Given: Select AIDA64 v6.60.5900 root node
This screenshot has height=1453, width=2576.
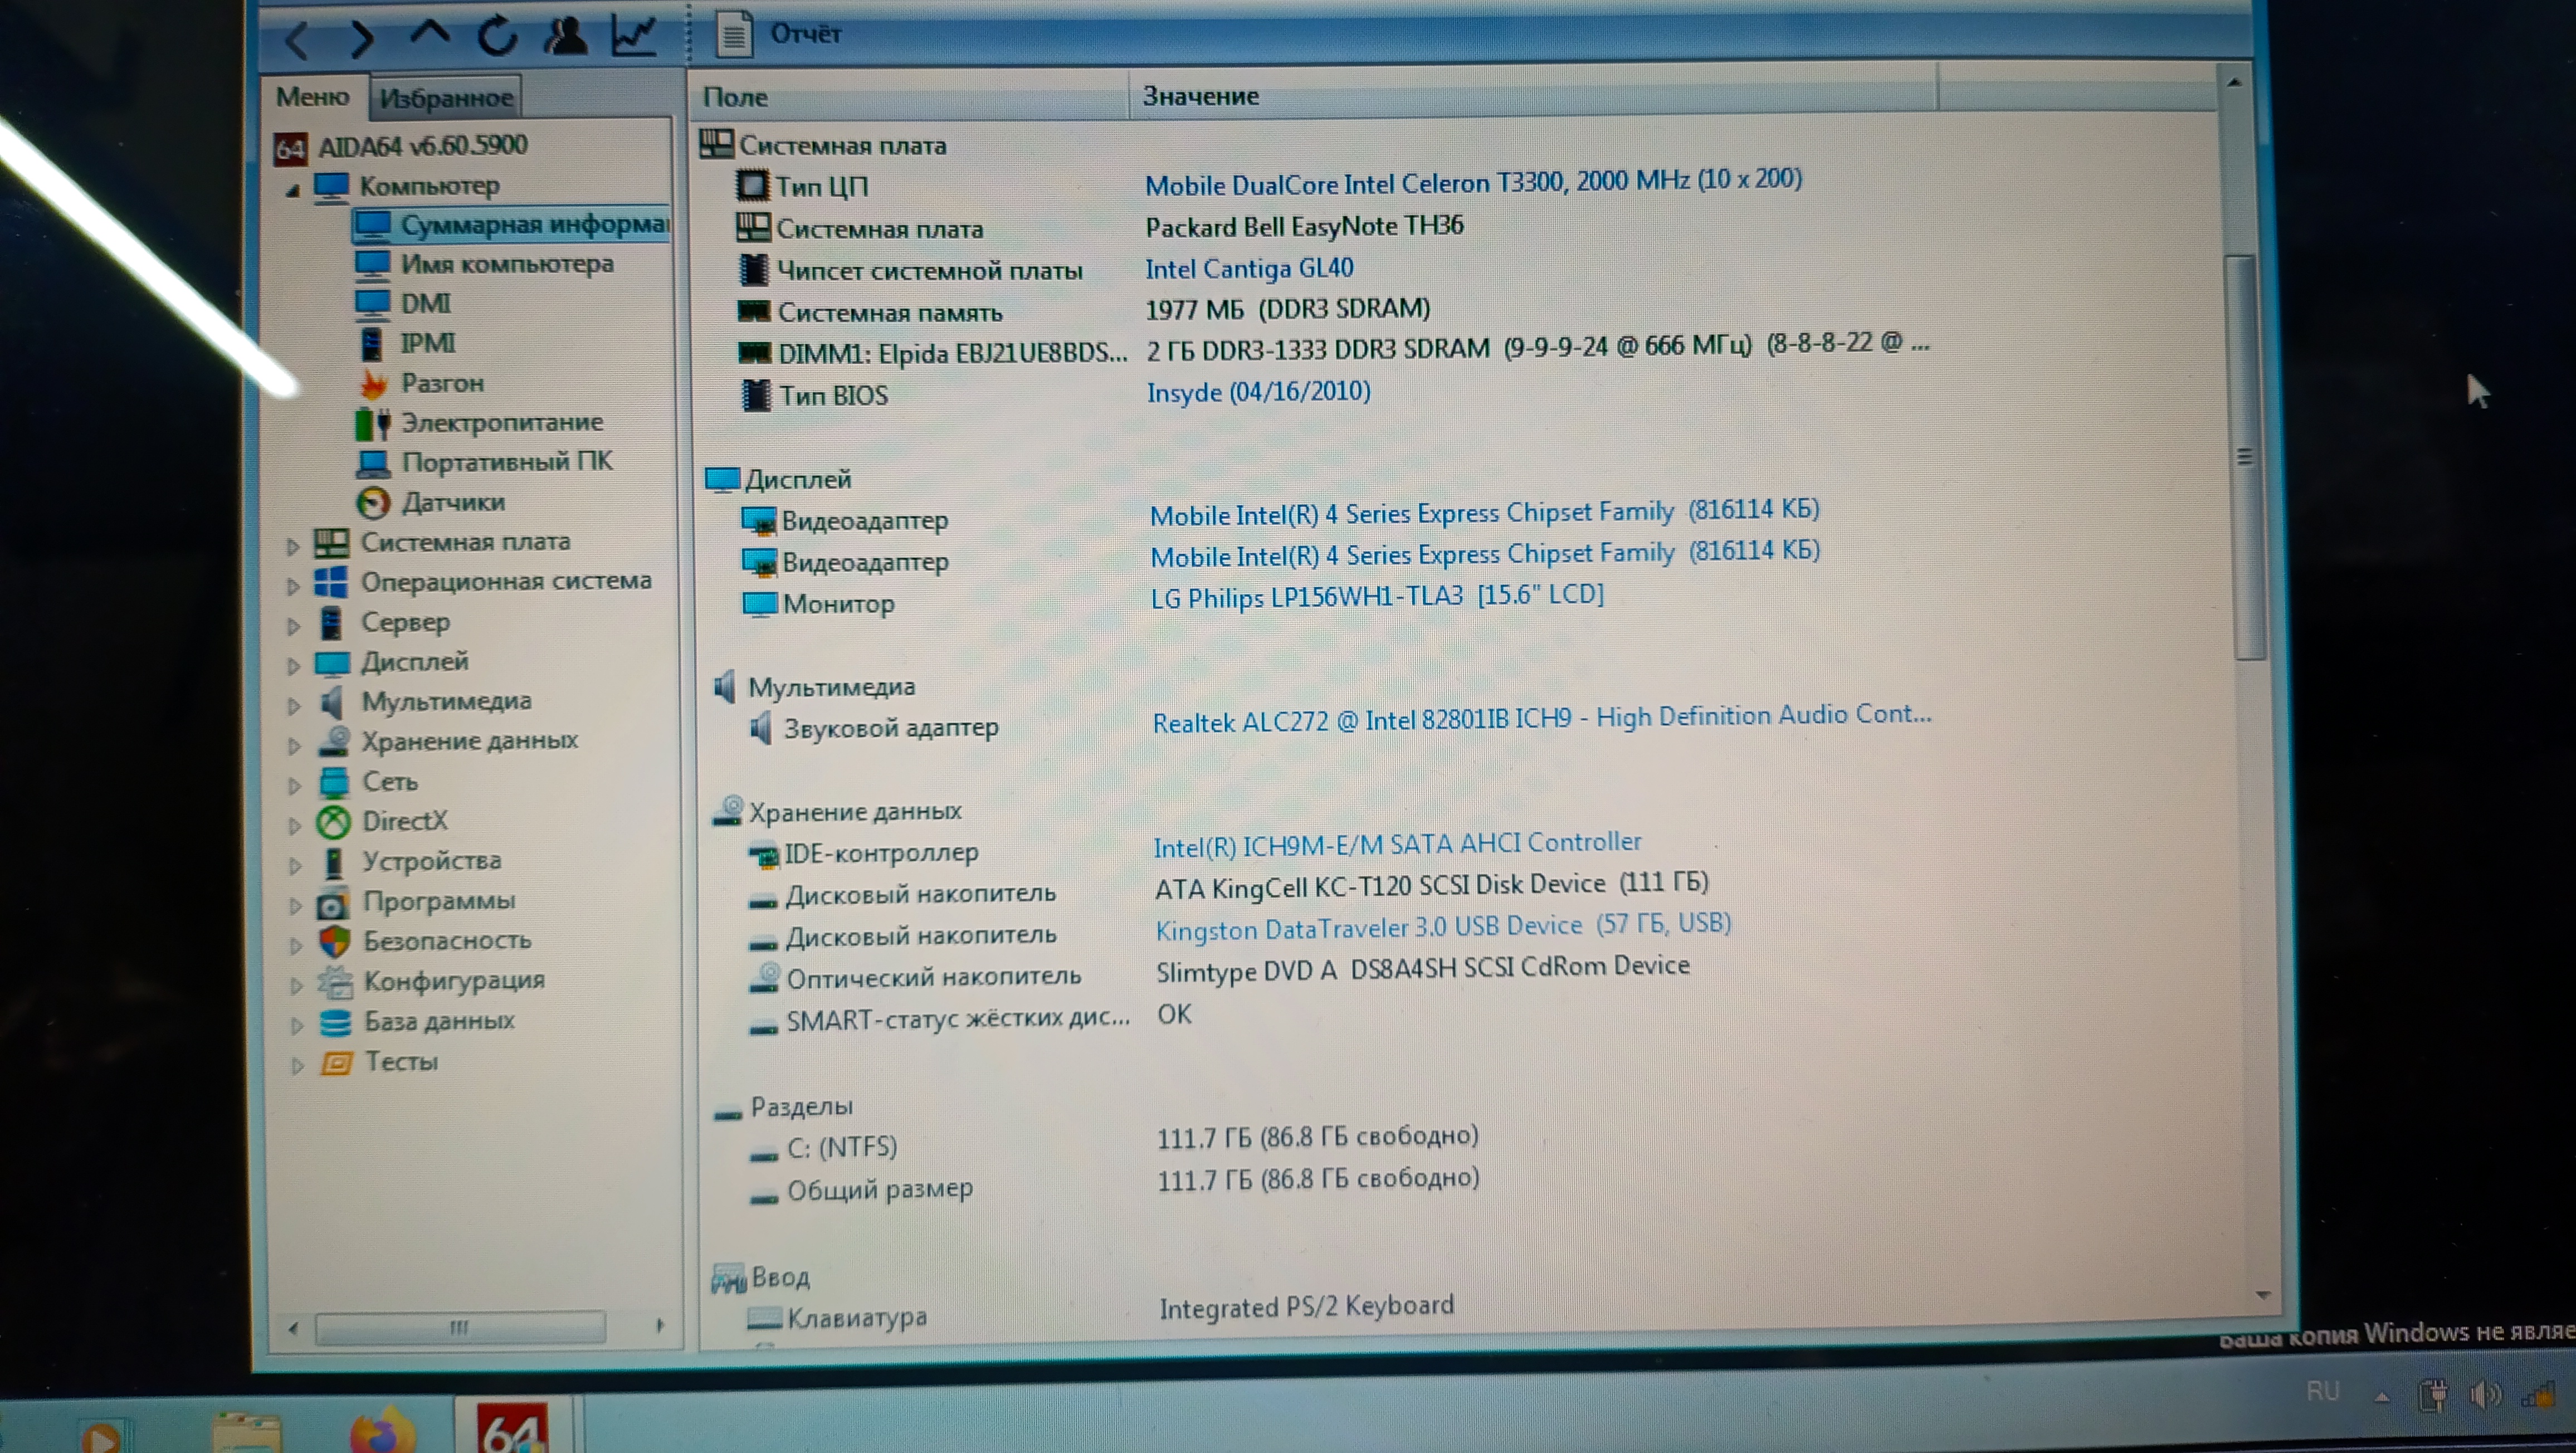Looking at the screenshot, I should 402,146.
